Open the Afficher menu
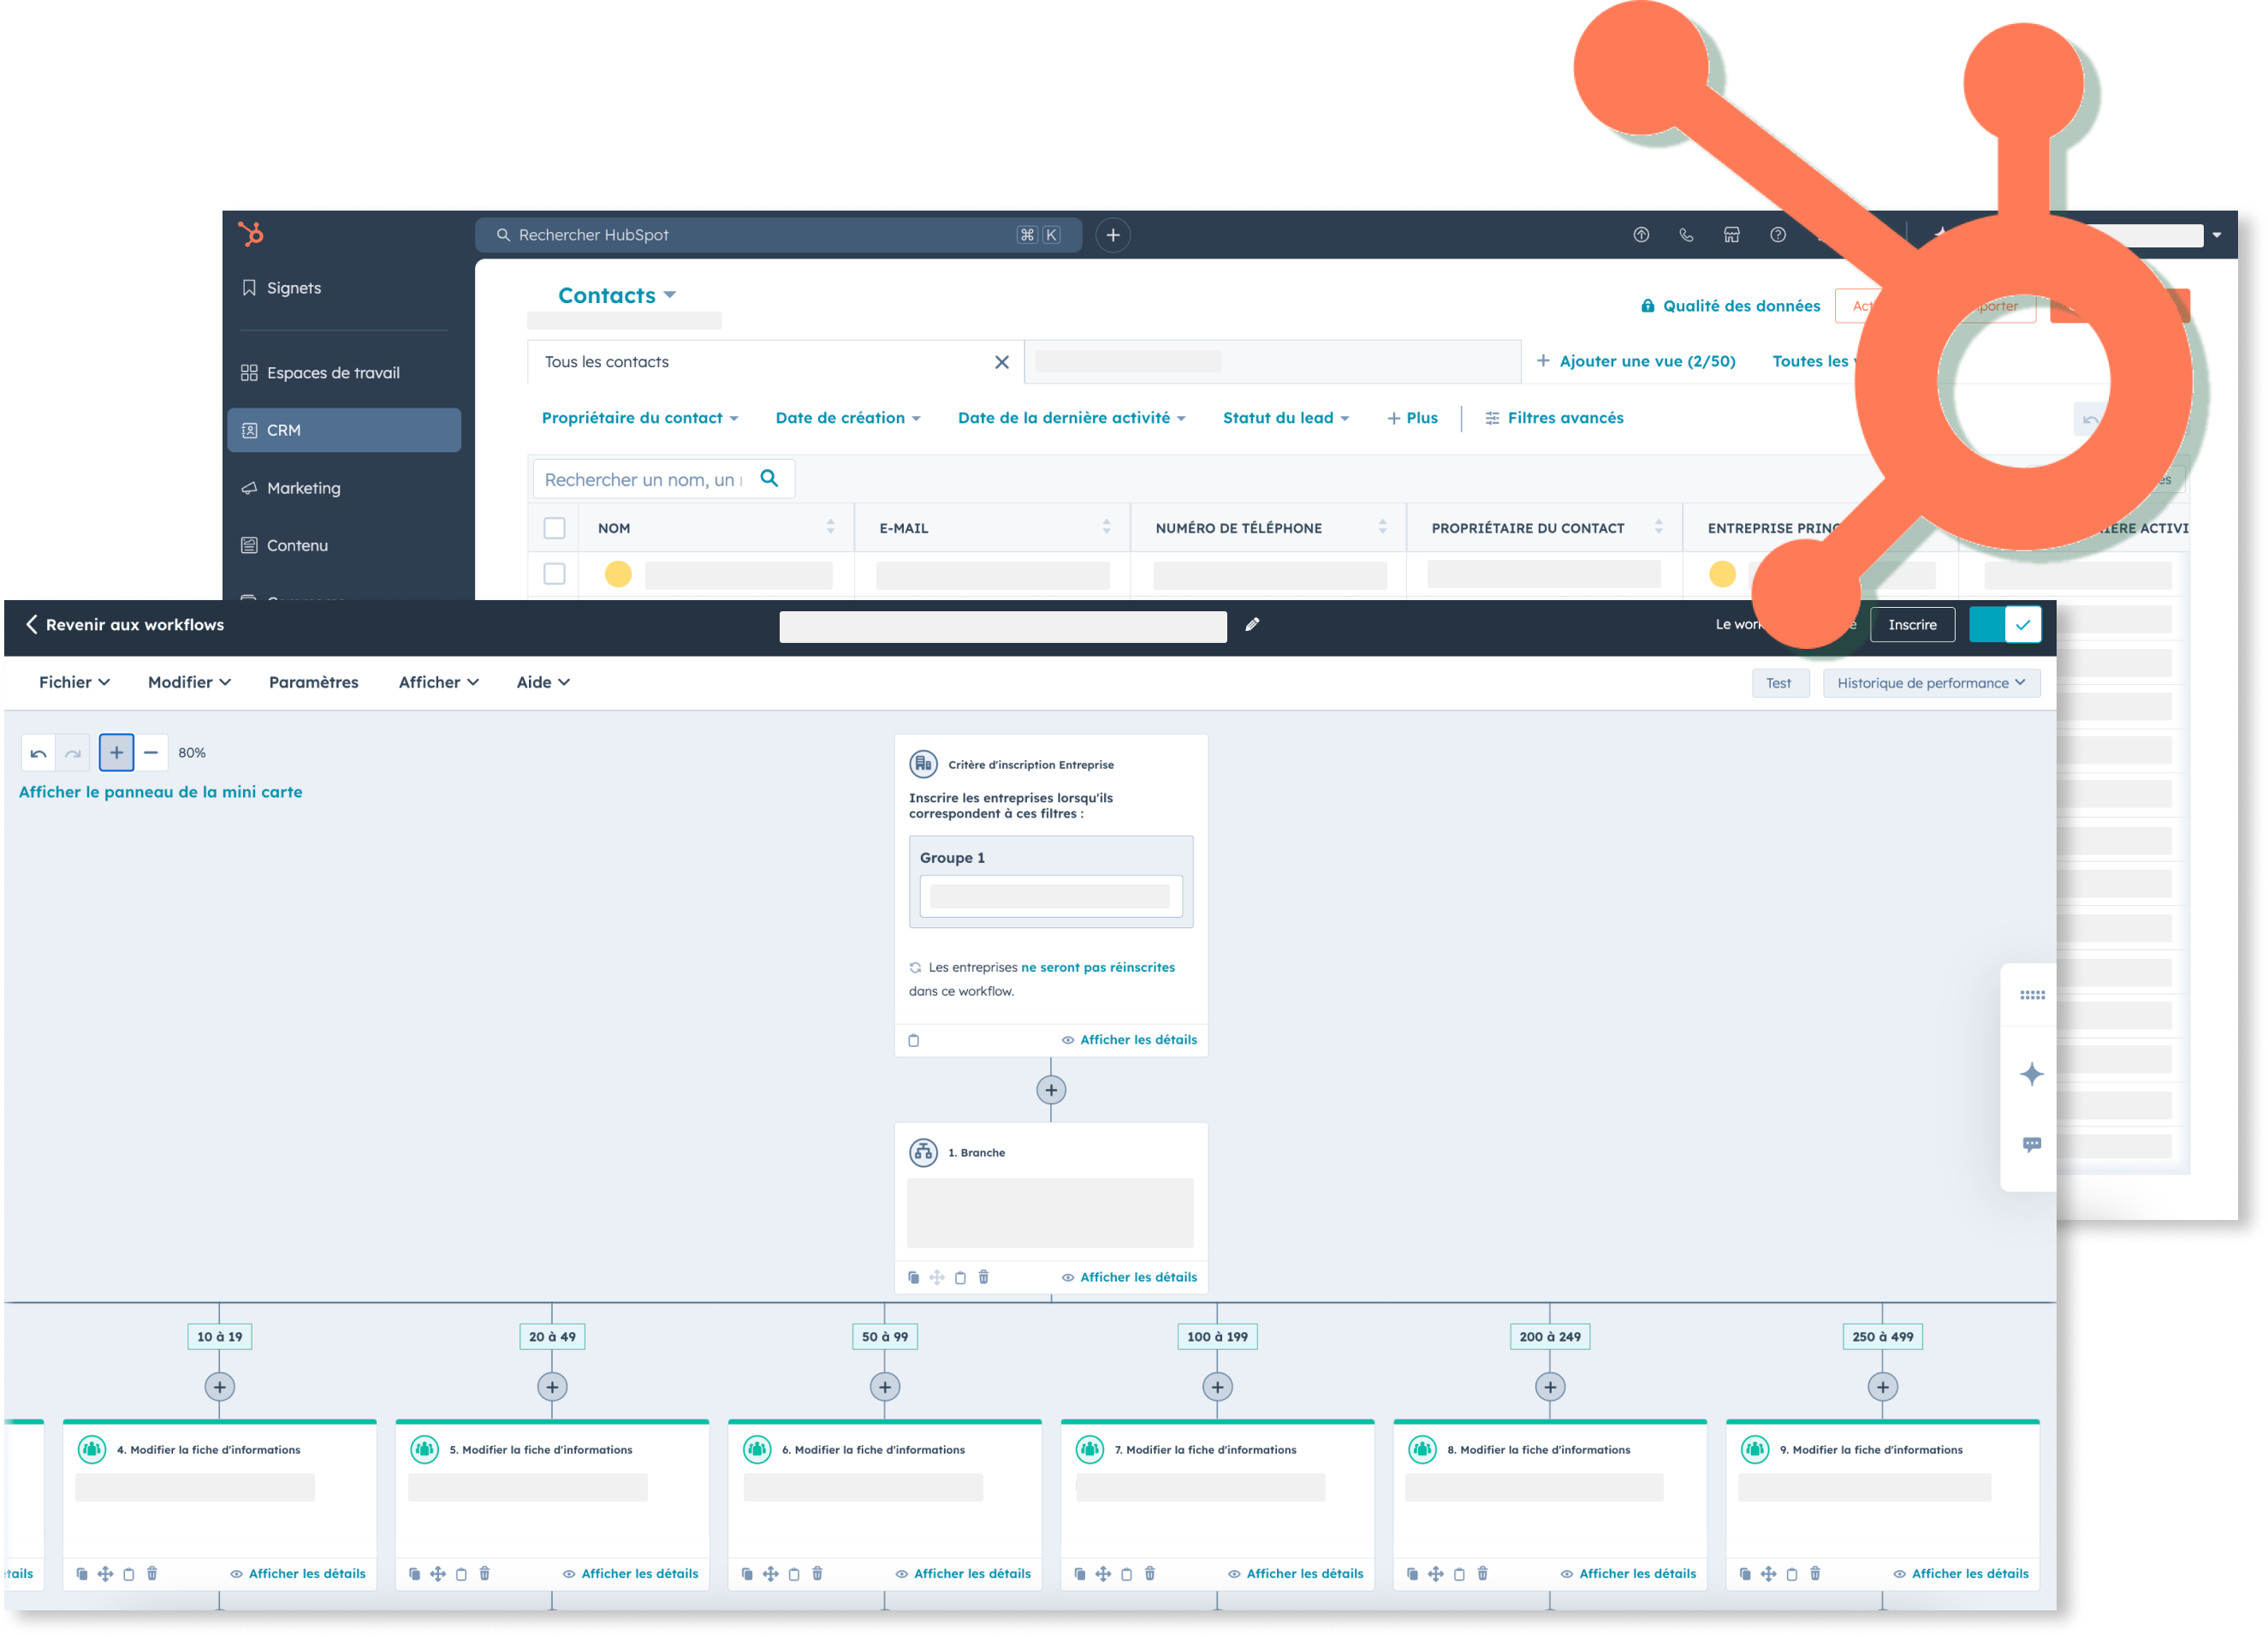 point(438,682)
